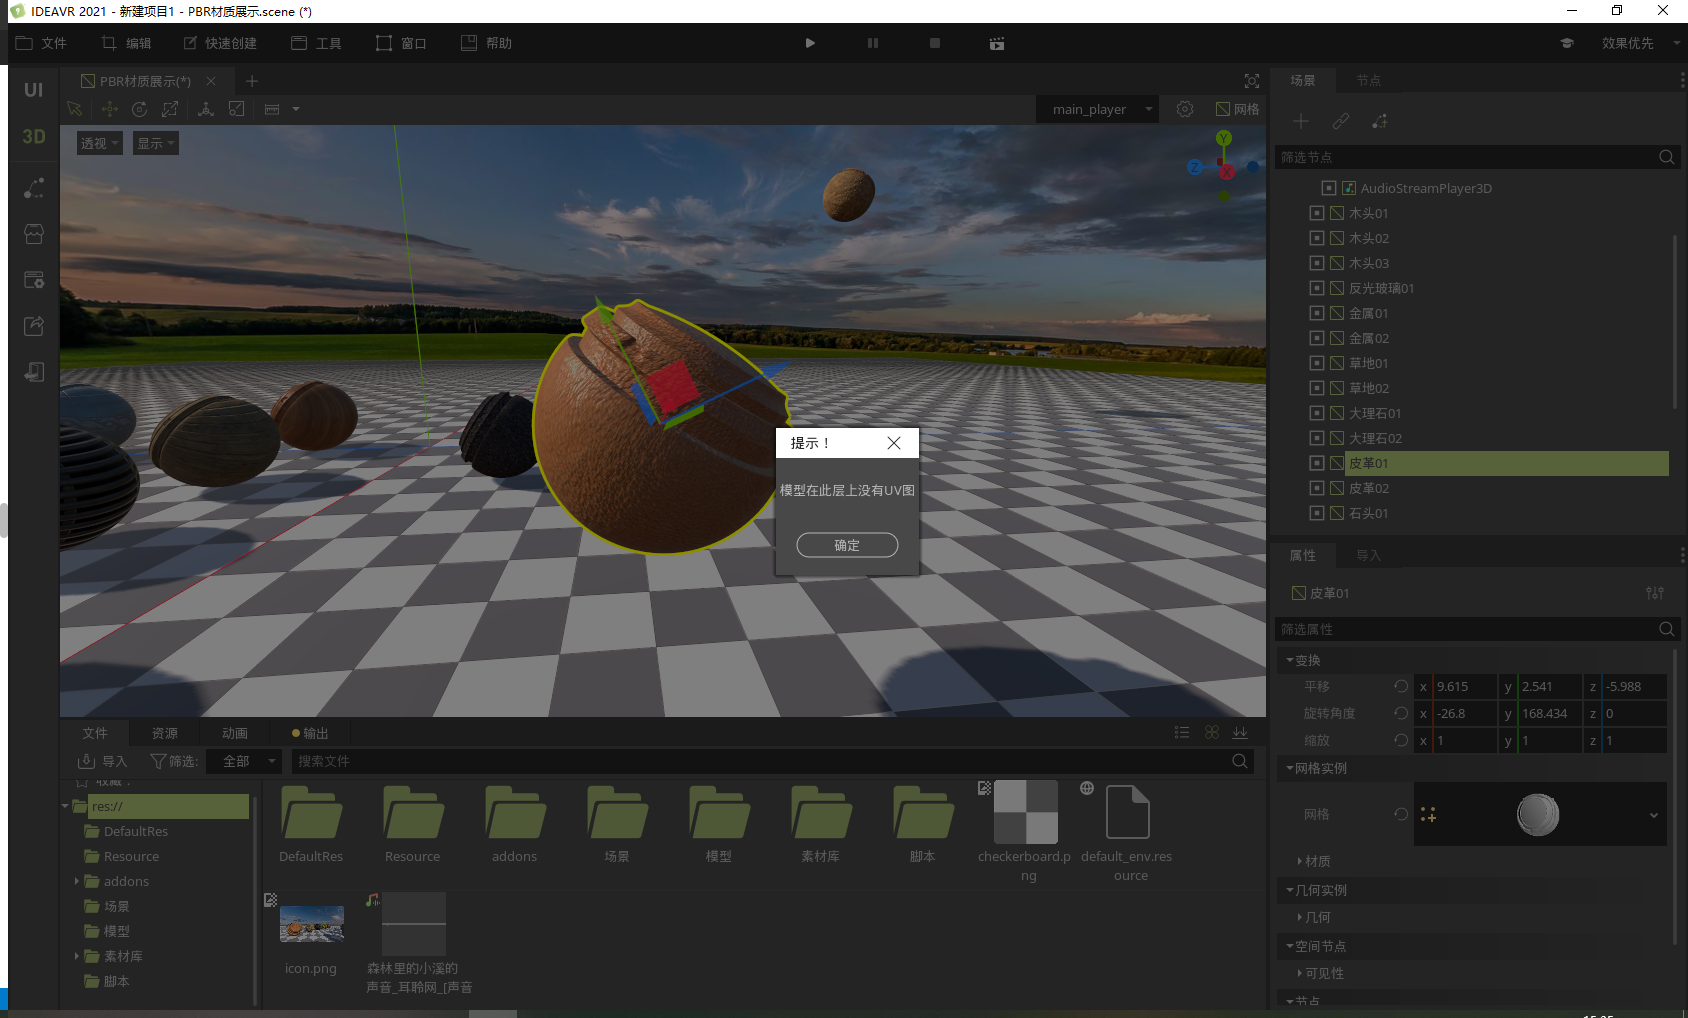Image resolution: width=1688 pixels, height=1018 pixels.
Task: Click the 导入 import button
Action: tap(103, 761)
